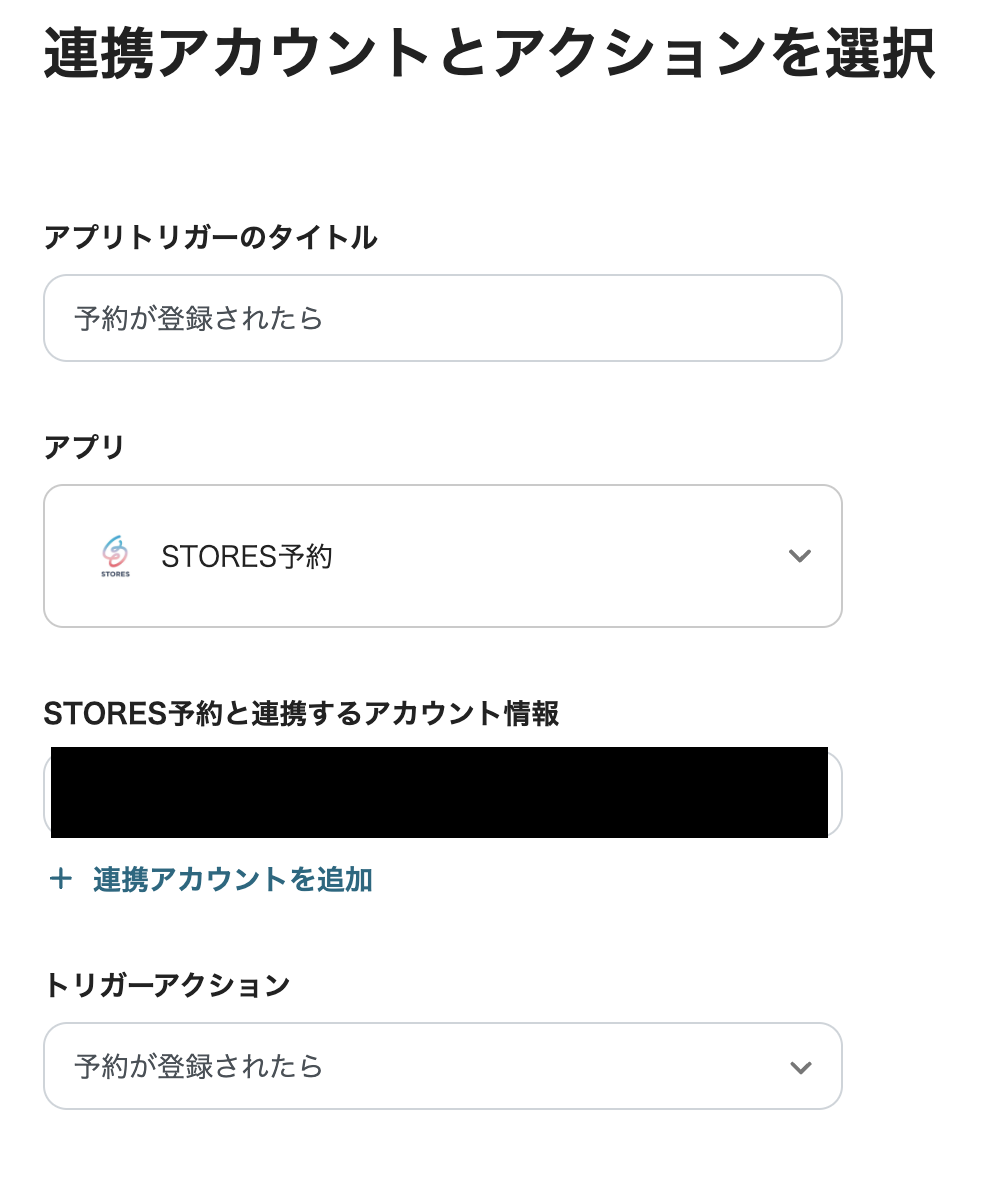Viewport: 1006px width, 1186px height.
Task: Click the STORES logo icon
Action: click(115, 556)
